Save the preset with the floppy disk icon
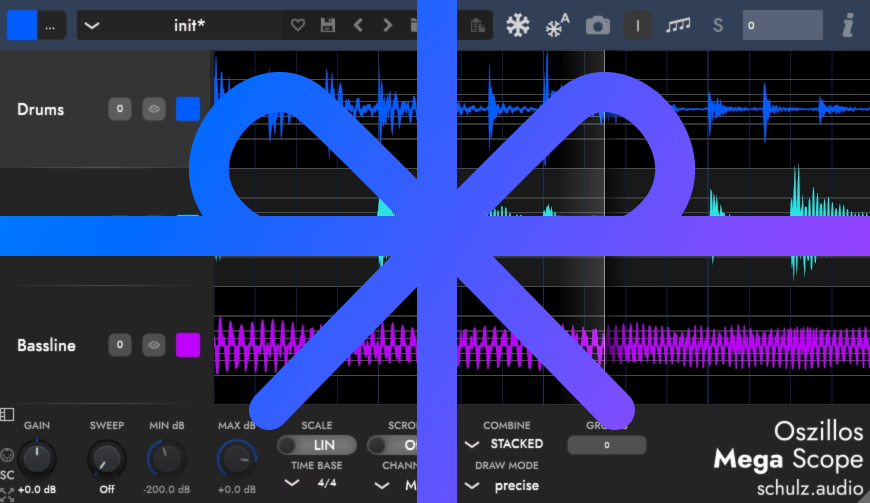This screenshot has height=503, width=870. 327,25
